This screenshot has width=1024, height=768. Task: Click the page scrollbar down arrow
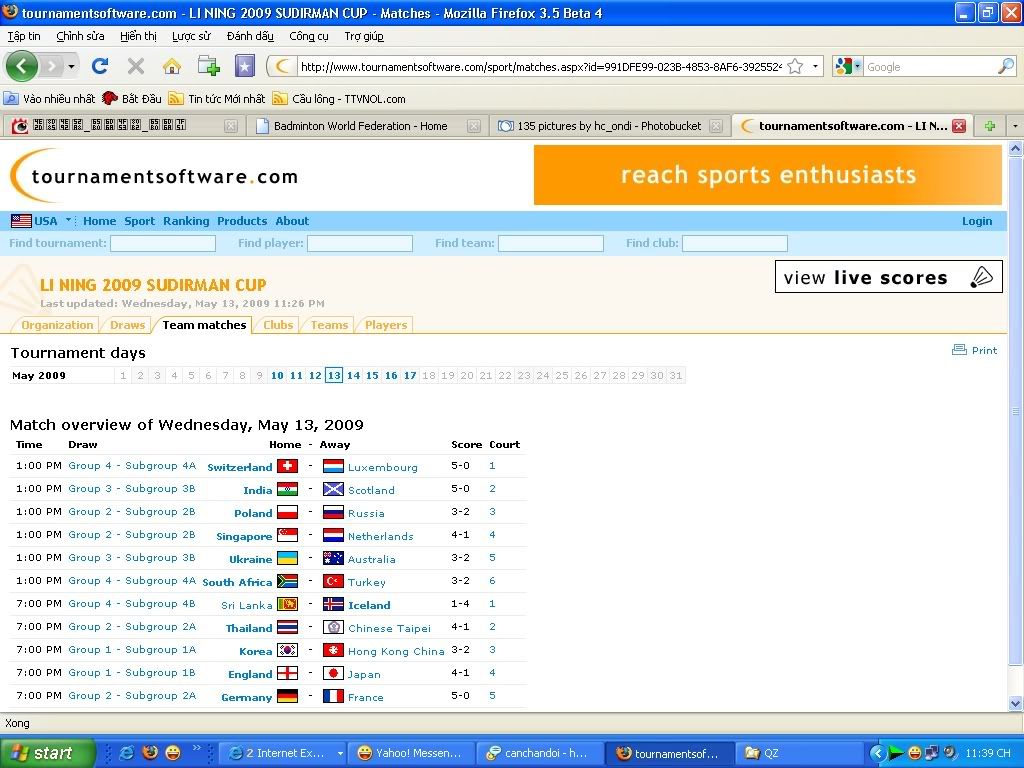1016,704
